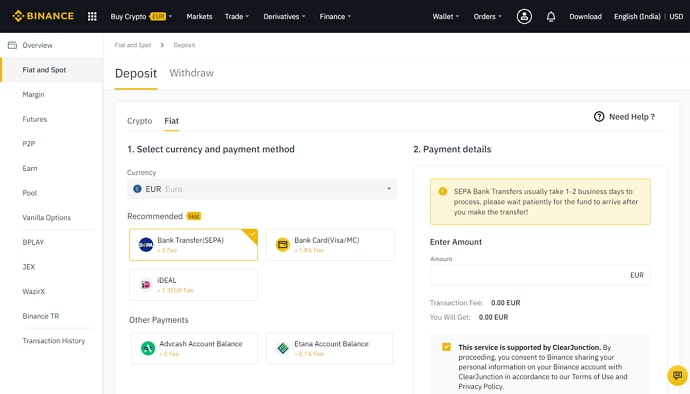Viewport: 690px width, 394px height.
Task: Toggle the ClearJunction consent checkbox
Action: click(446, 347)
